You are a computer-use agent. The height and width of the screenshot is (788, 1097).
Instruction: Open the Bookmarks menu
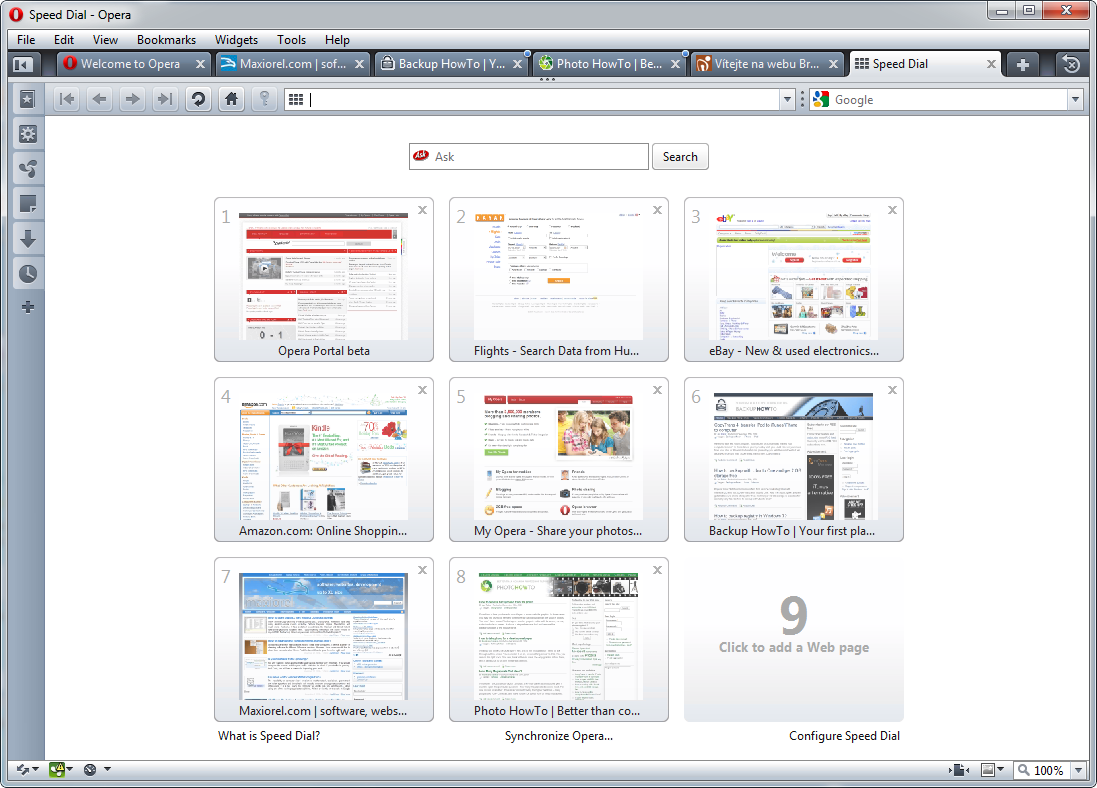tap(167, 40)
